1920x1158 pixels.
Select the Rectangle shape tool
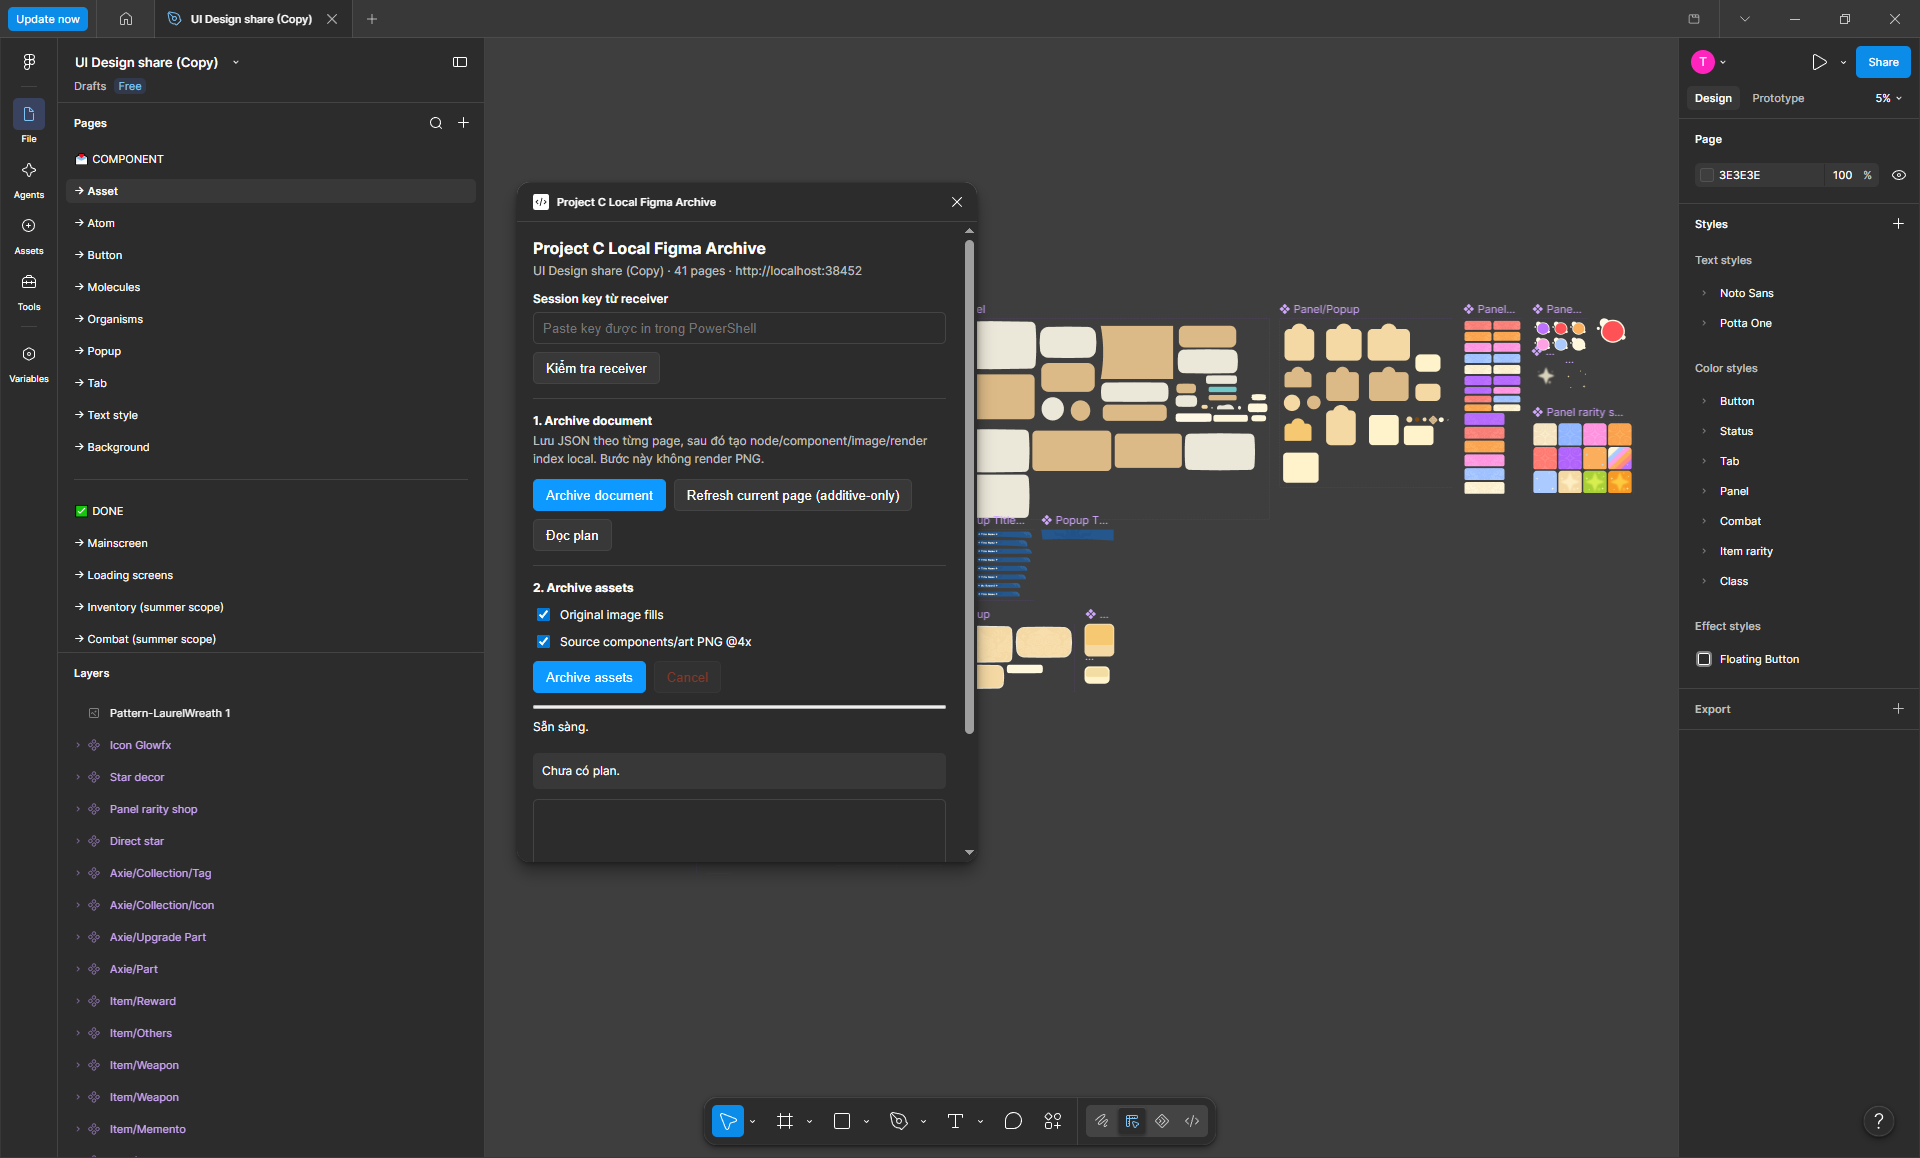842,1121
